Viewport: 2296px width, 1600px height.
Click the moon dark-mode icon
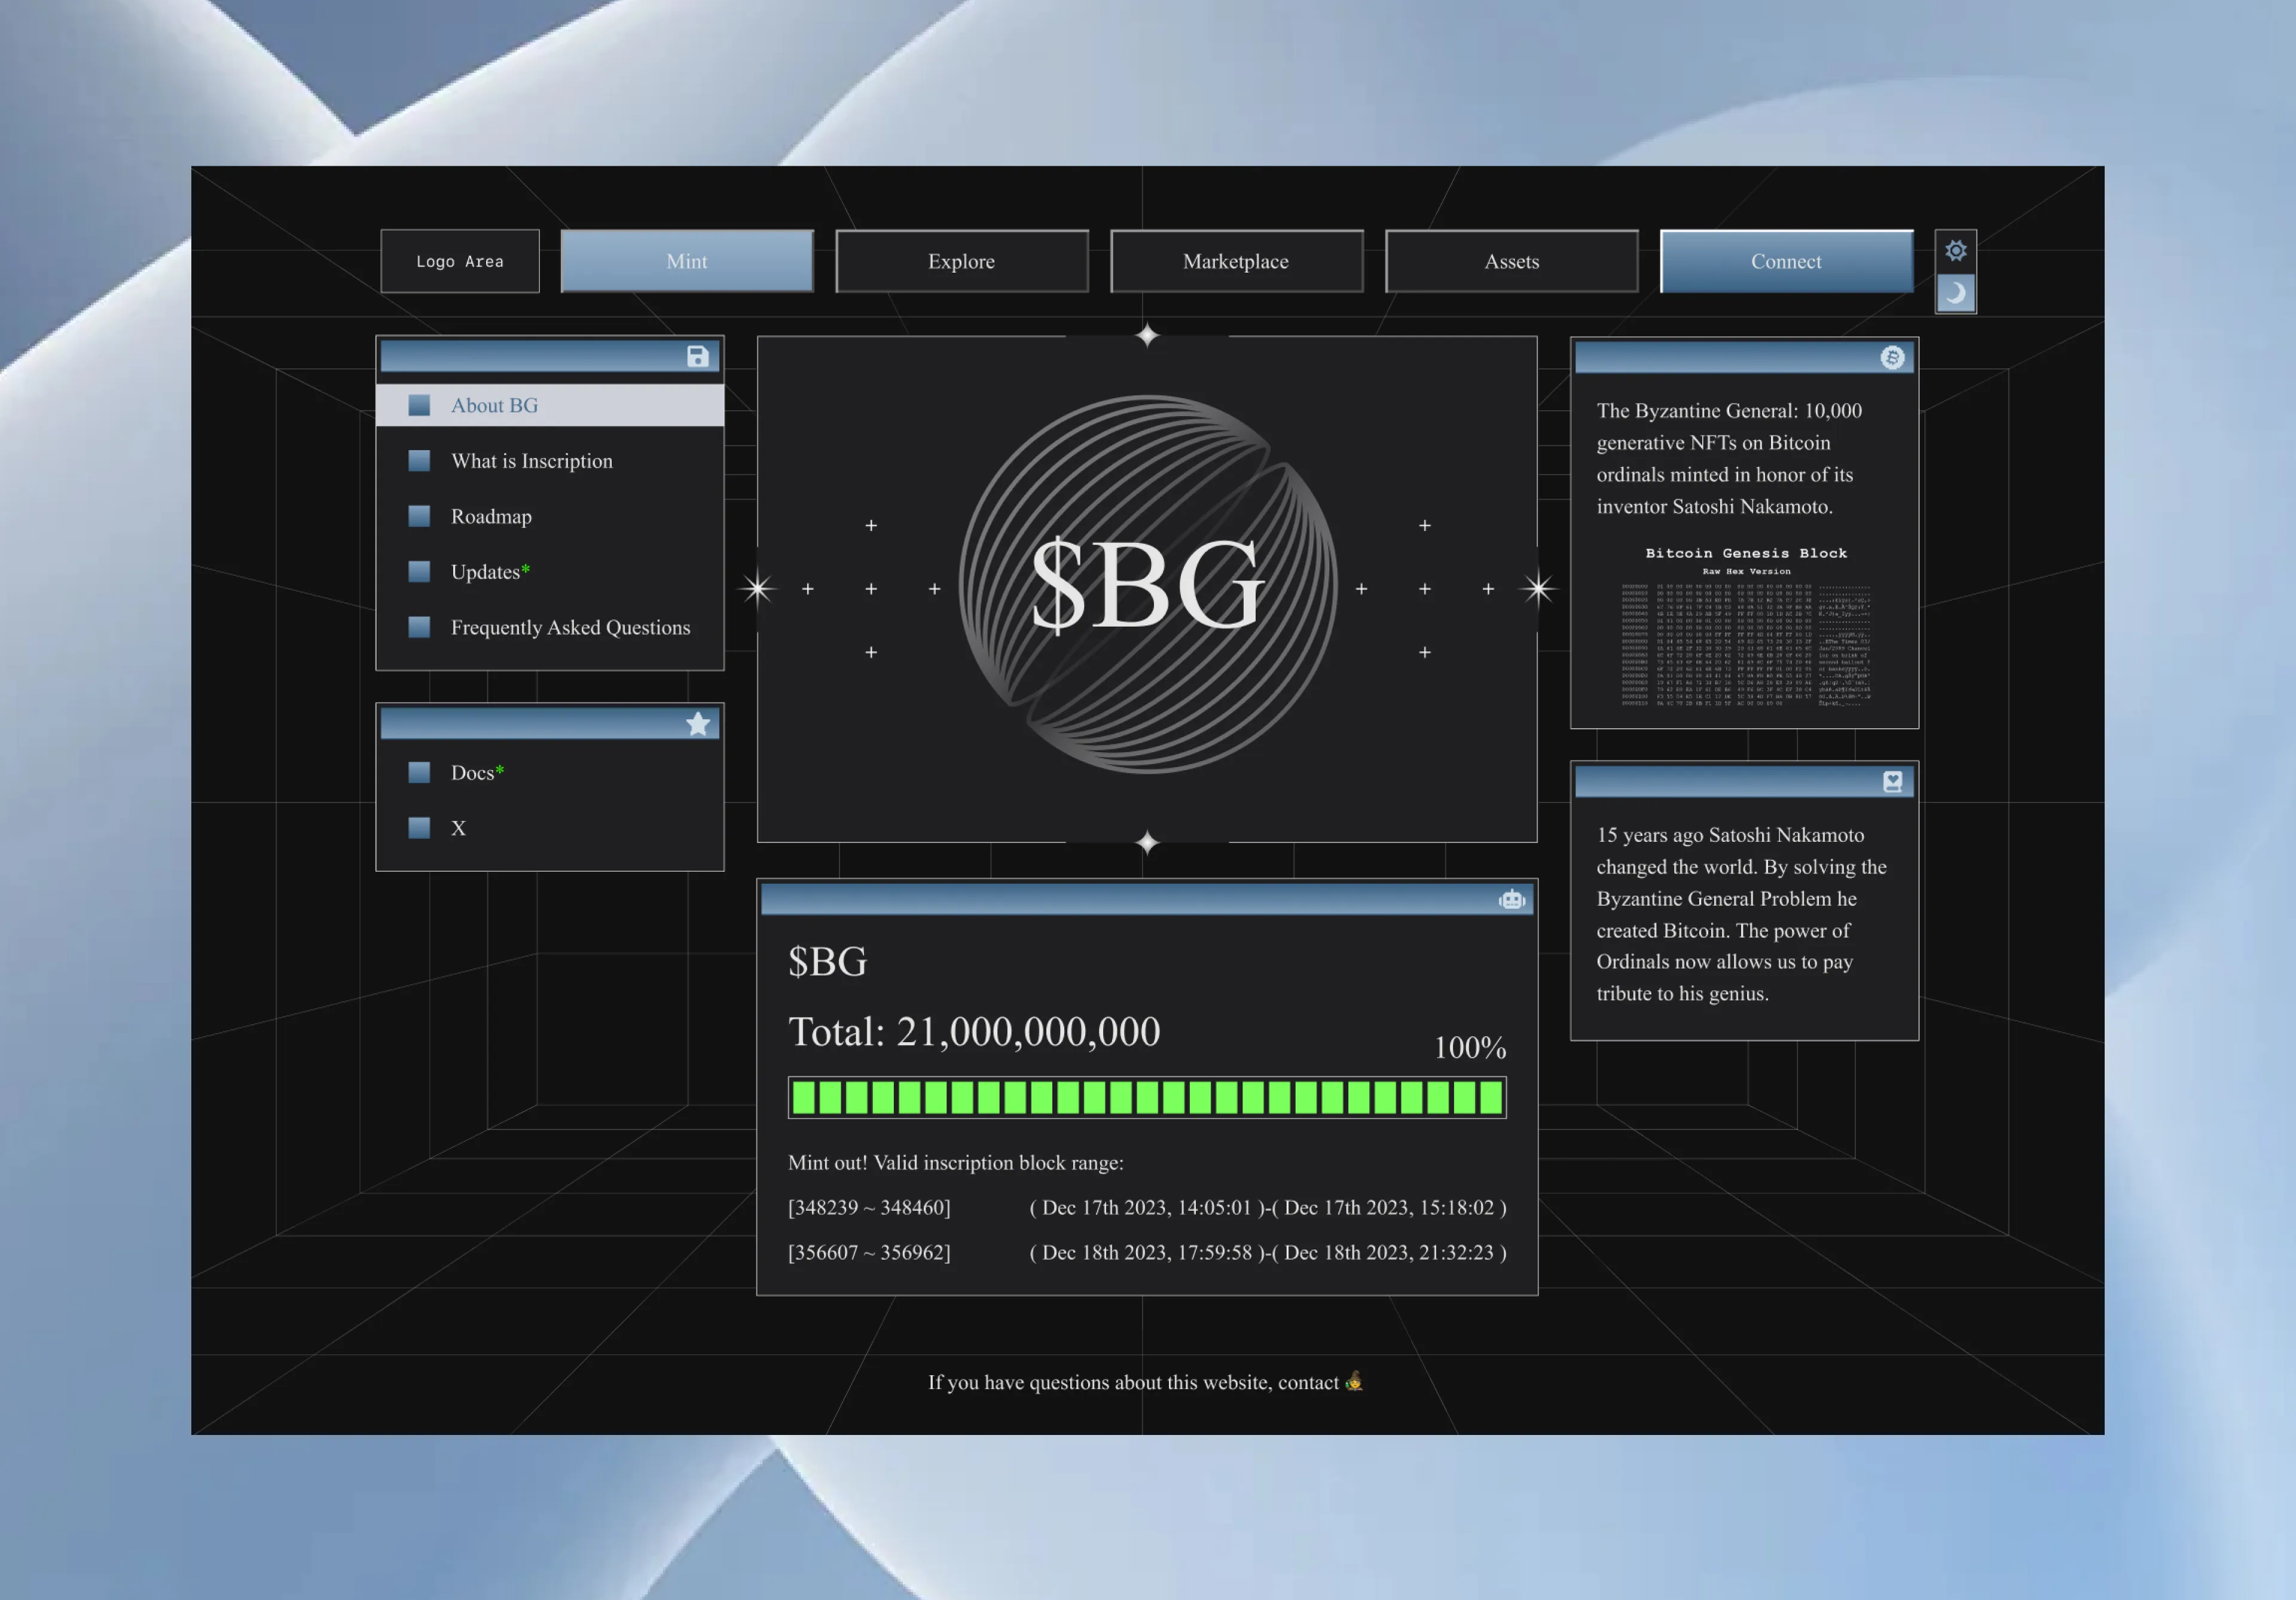click(x=1955, y=293)
